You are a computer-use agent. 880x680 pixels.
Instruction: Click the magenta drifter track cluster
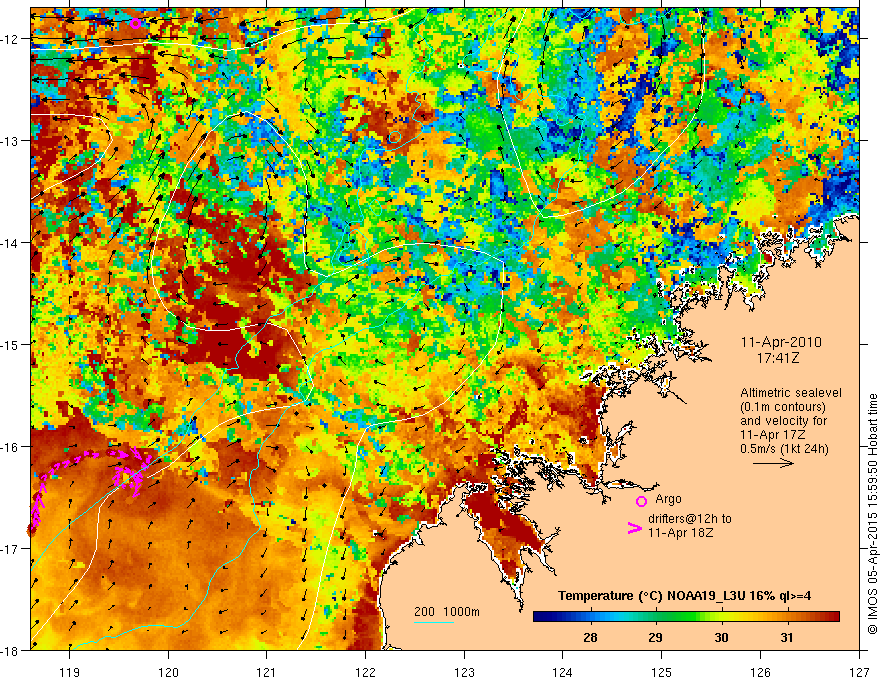coord(131,470)
